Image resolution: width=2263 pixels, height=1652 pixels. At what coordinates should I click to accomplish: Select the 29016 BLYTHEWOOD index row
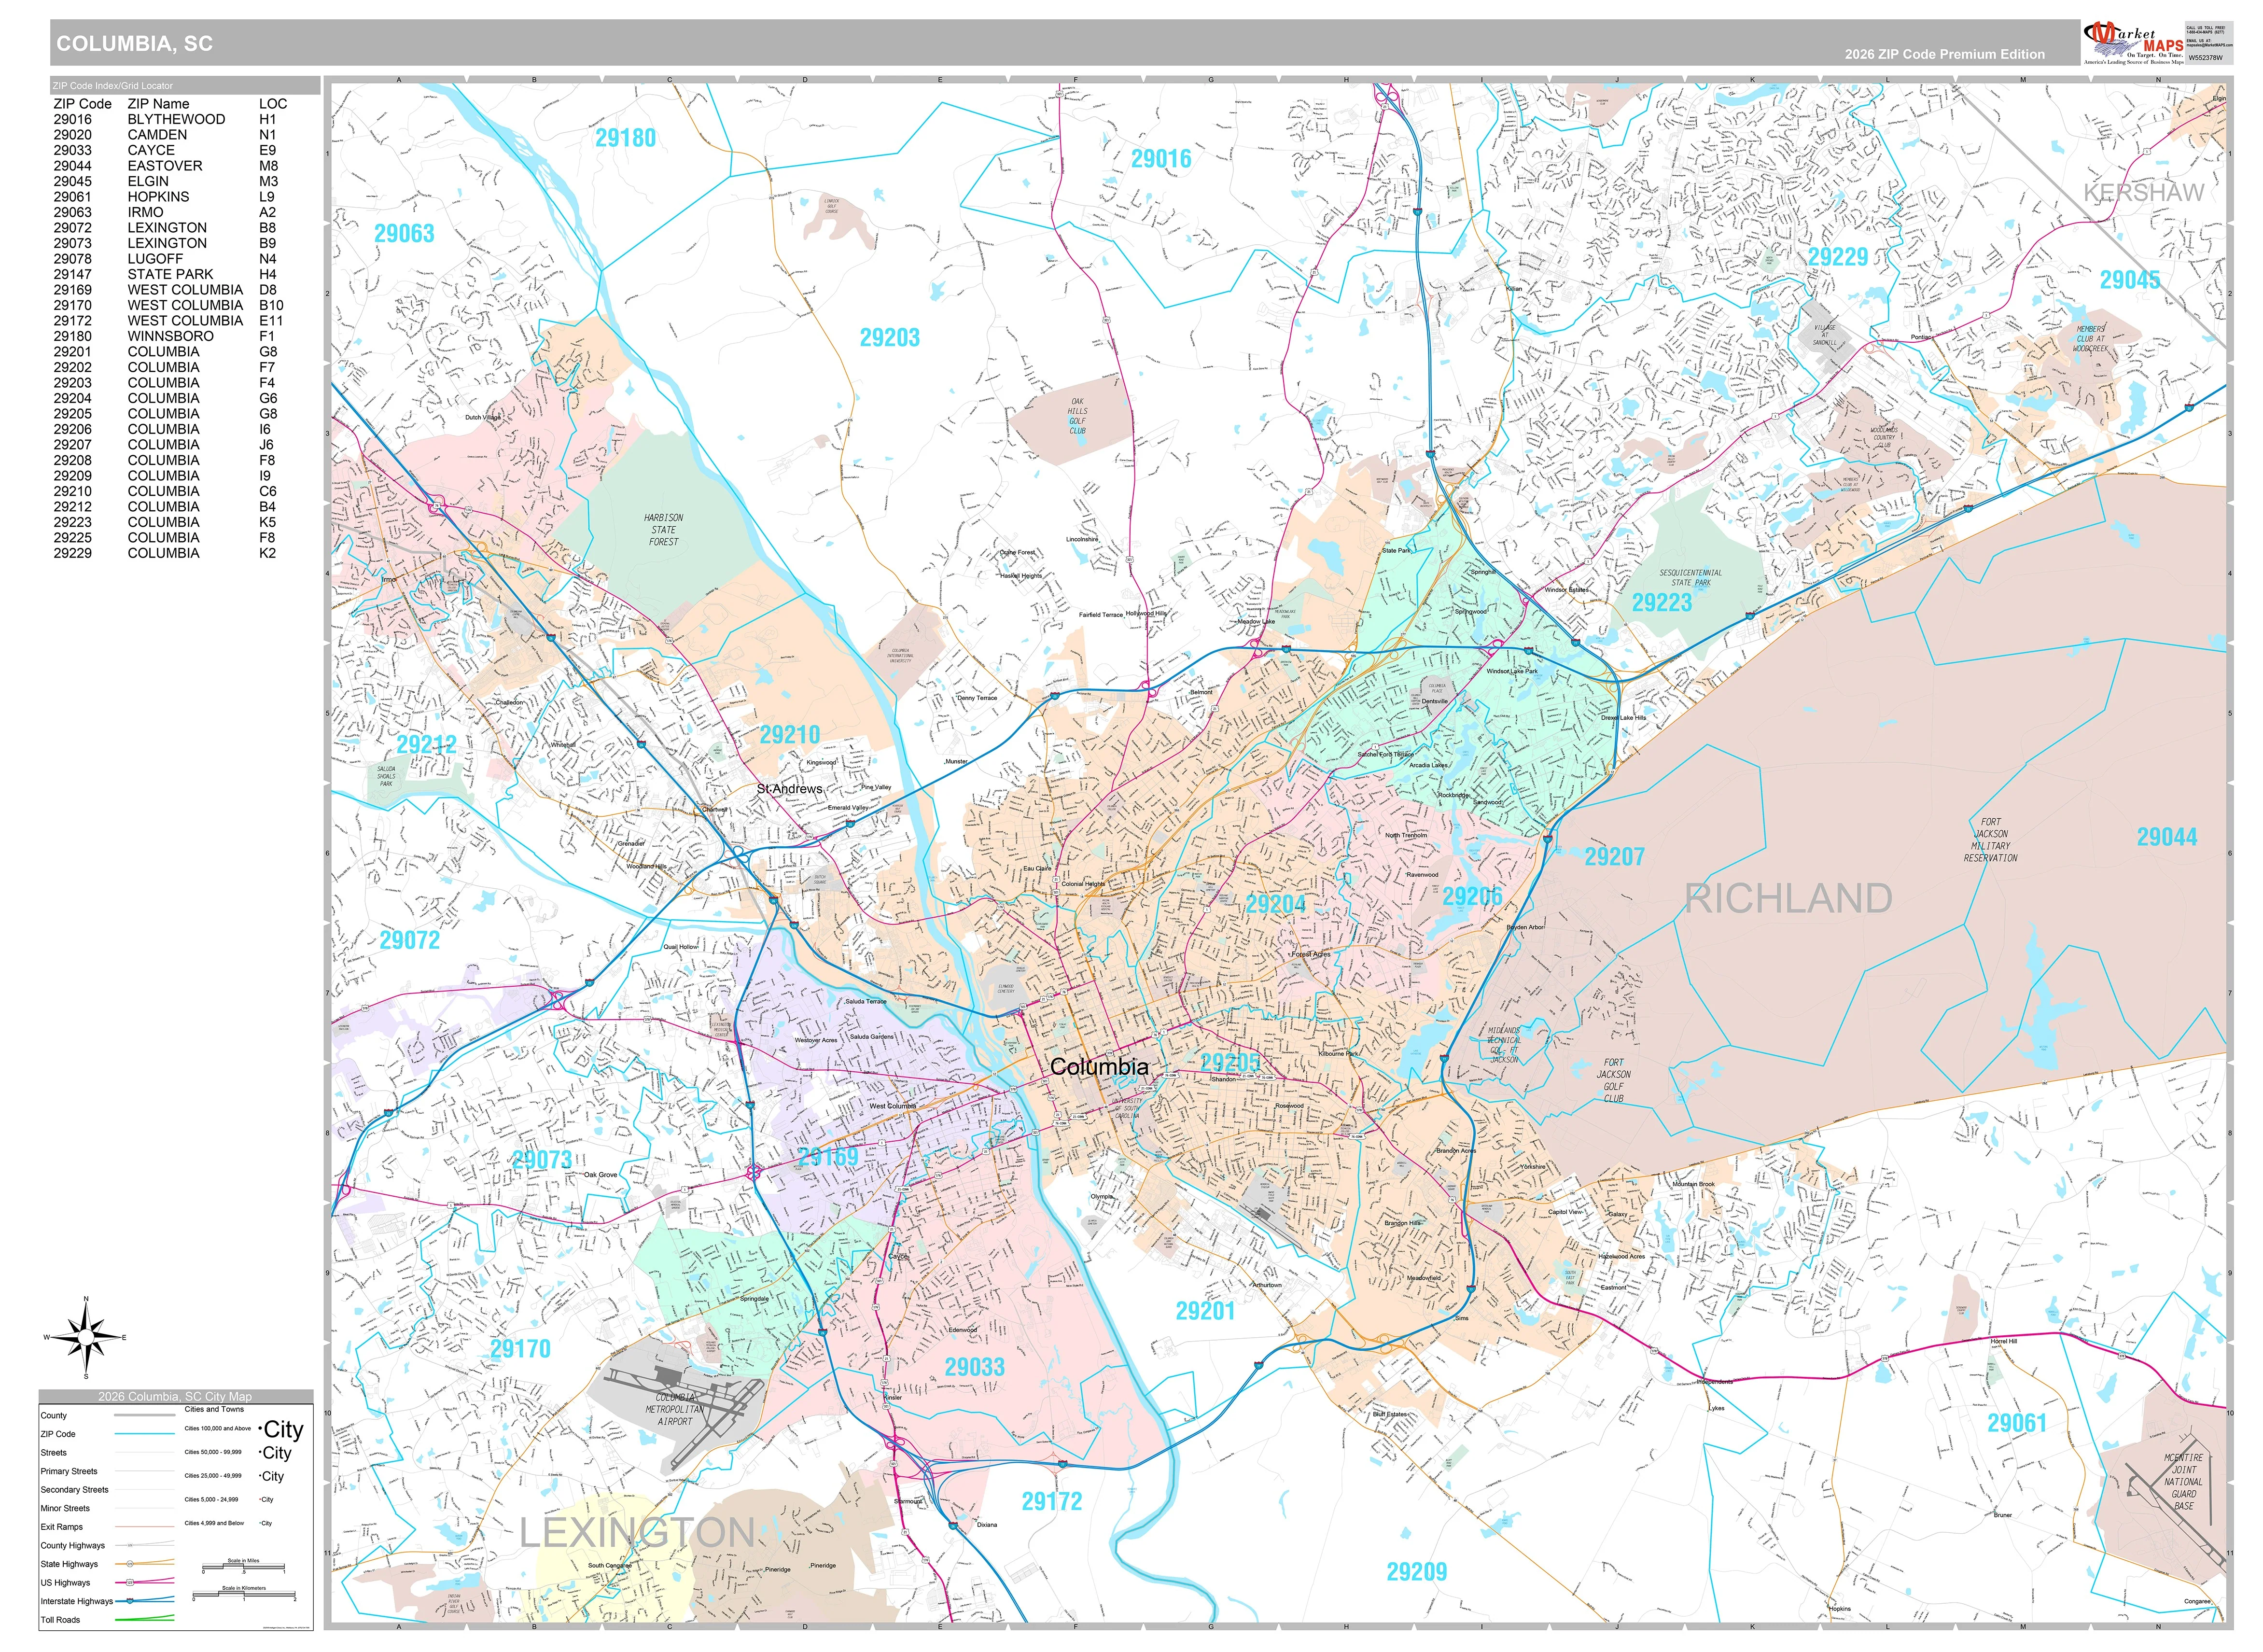click(x=171, y=119)
